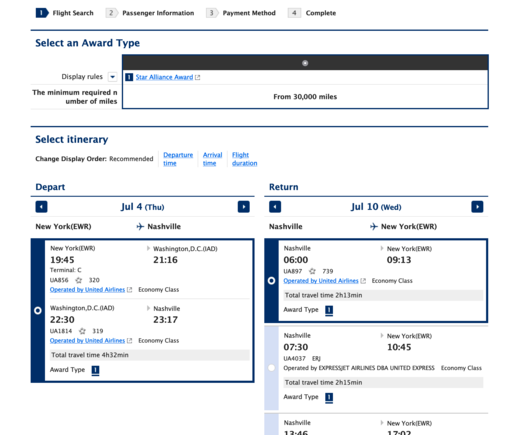This screenshot has width=528, height=435.
Task: Click Award Type 1 badge on departure itinerary
Action: [95, 370]
